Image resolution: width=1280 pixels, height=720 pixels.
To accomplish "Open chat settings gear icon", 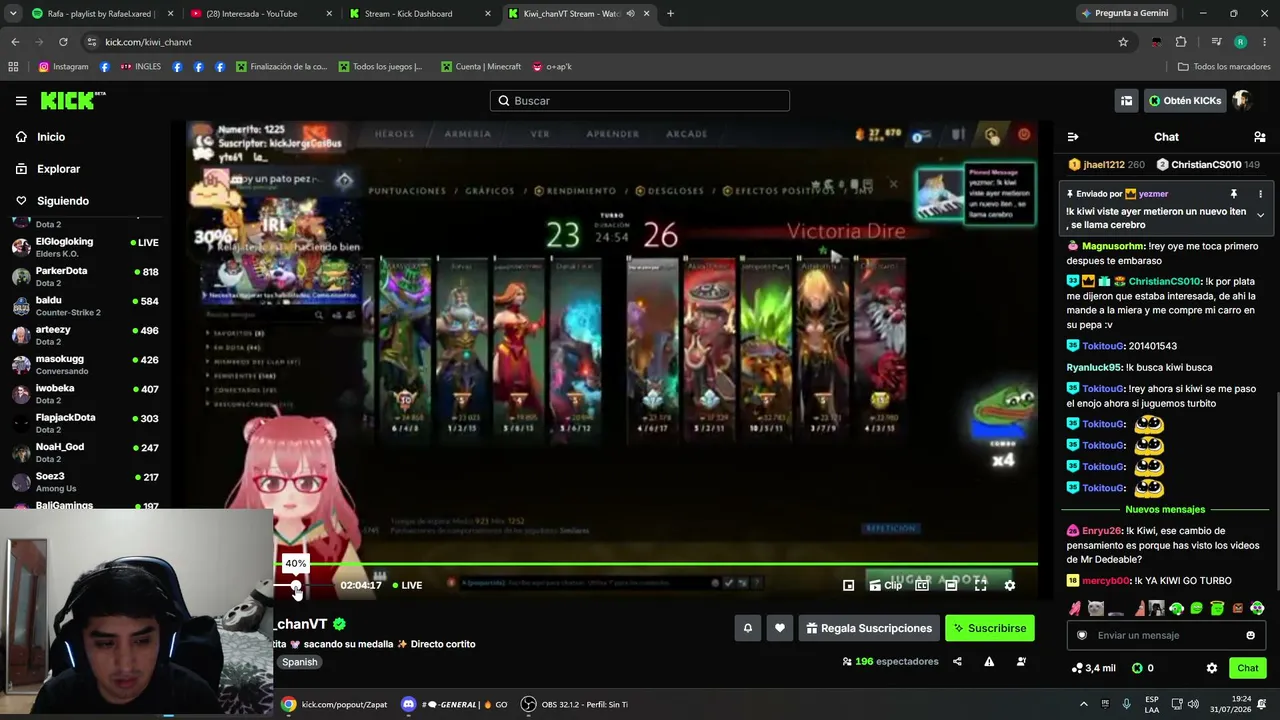I will (x=1212, y=668).
